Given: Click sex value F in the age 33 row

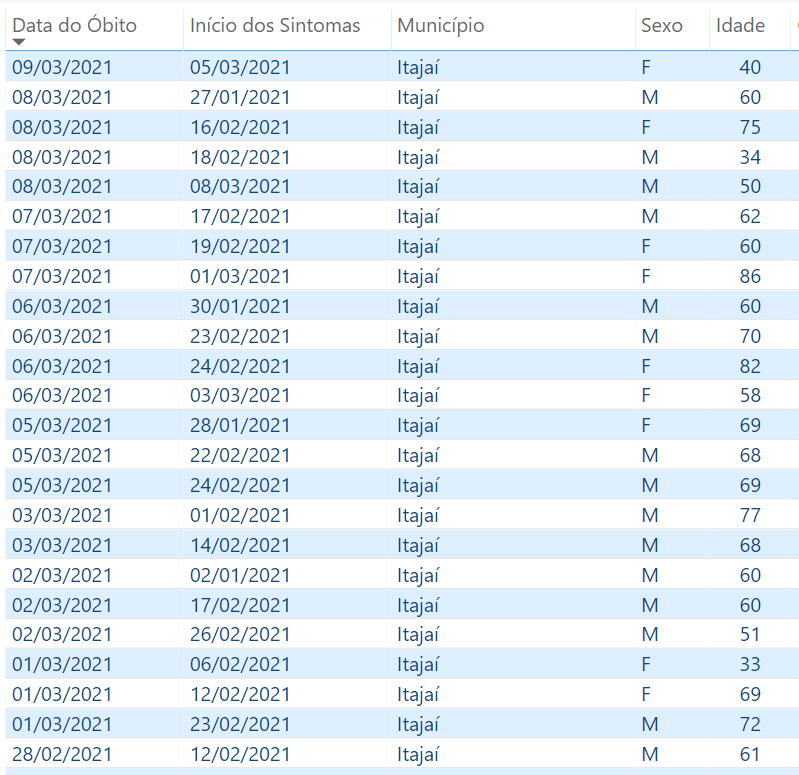Looking at the screenshot, I should tap(646, 664).
